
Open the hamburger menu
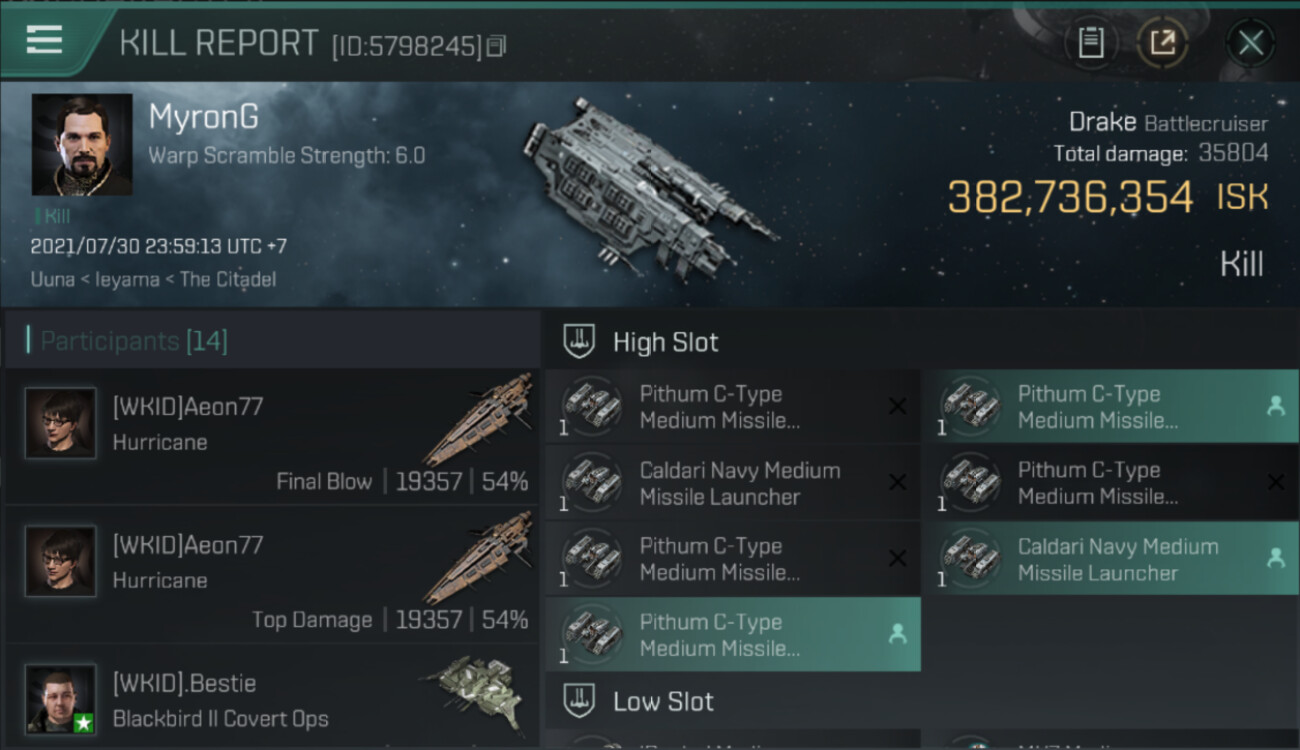pos(44,40)
